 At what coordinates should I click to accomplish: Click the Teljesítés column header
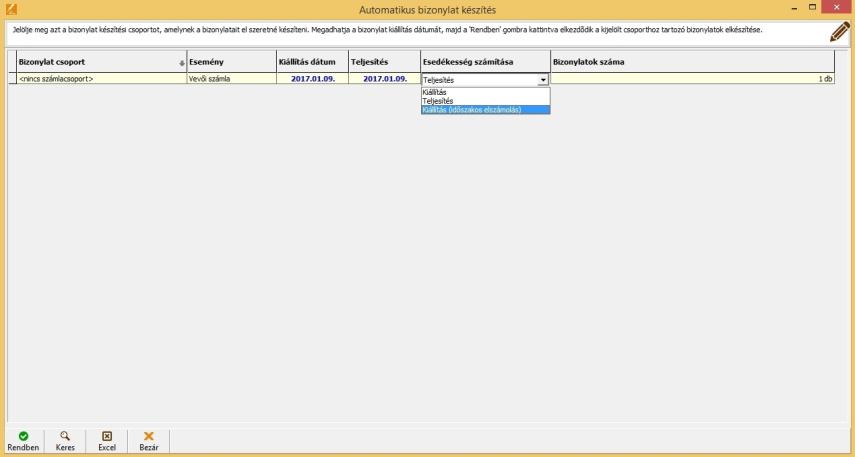[384, 62]
